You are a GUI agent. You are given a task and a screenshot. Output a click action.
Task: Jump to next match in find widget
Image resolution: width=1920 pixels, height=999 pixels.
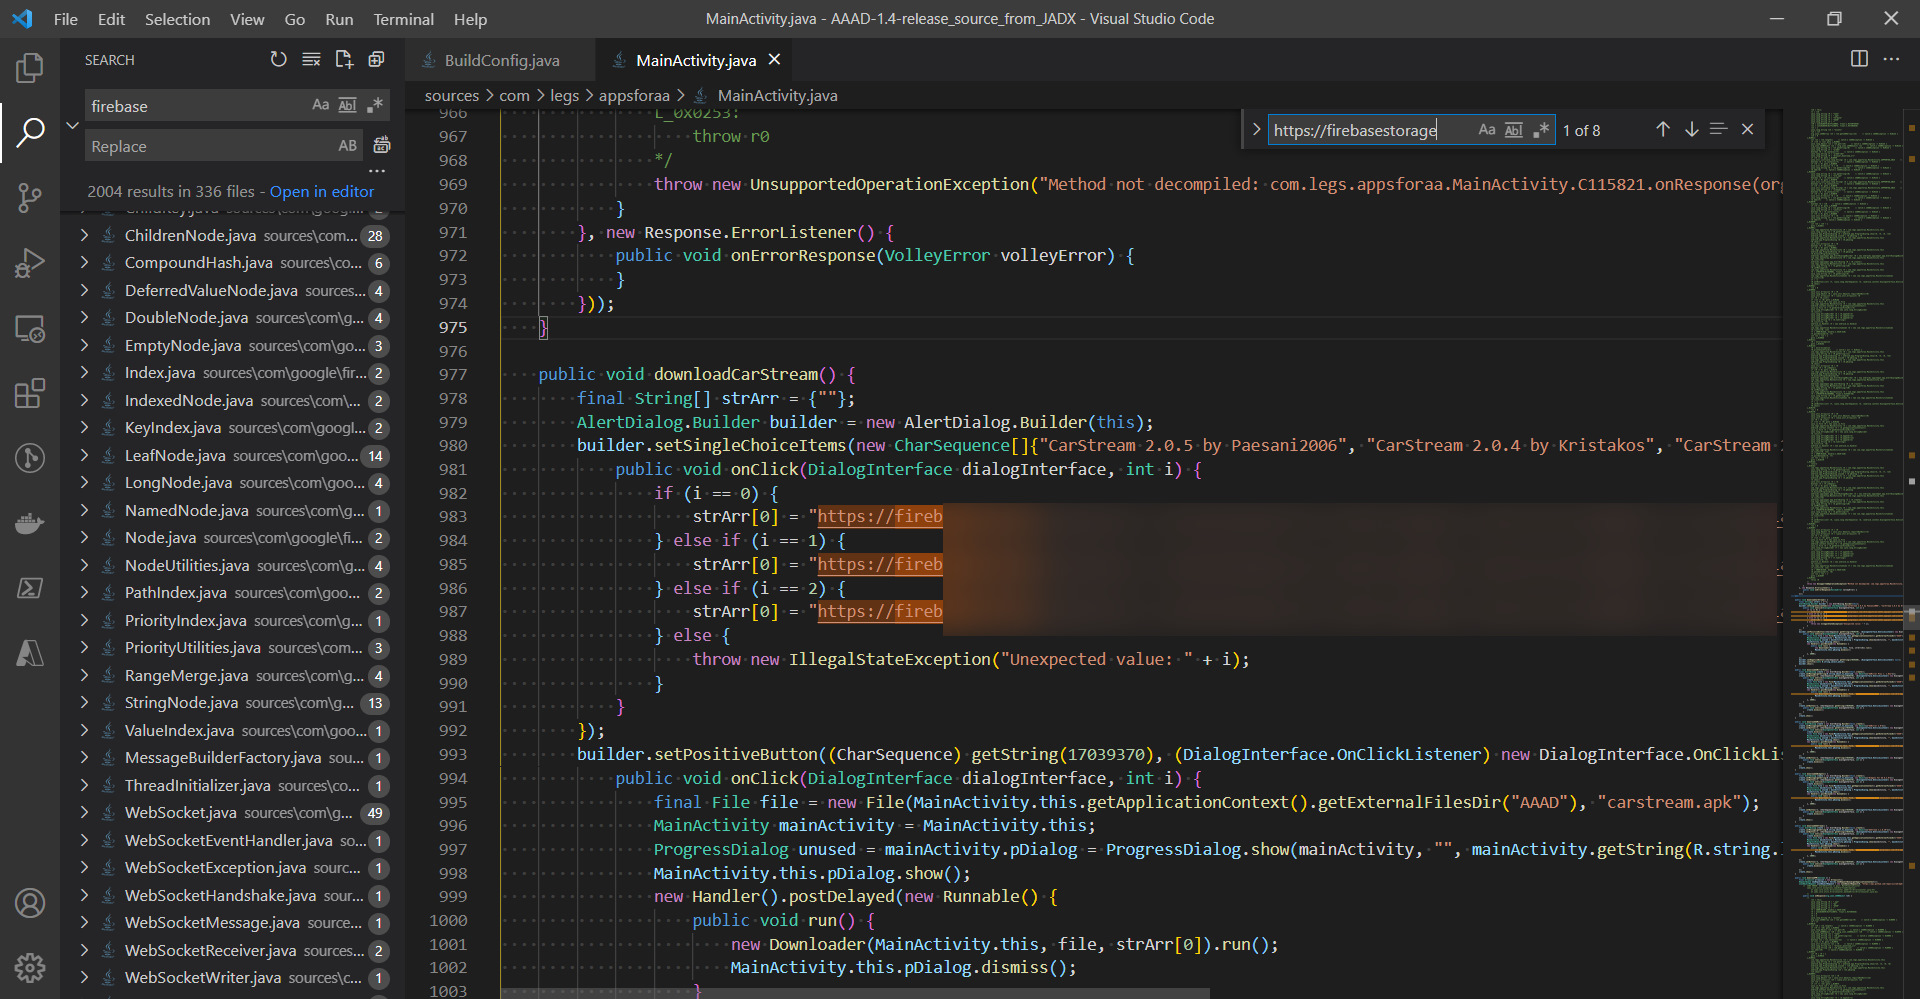tap(1691, 130)
